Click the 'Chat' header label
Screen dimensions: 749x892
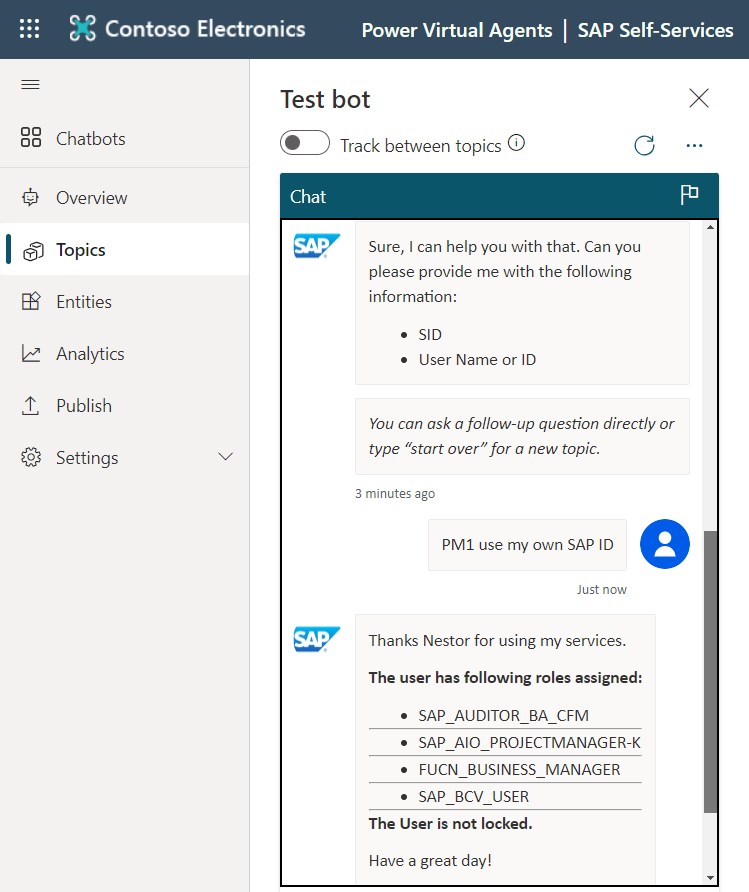point(308,196)
